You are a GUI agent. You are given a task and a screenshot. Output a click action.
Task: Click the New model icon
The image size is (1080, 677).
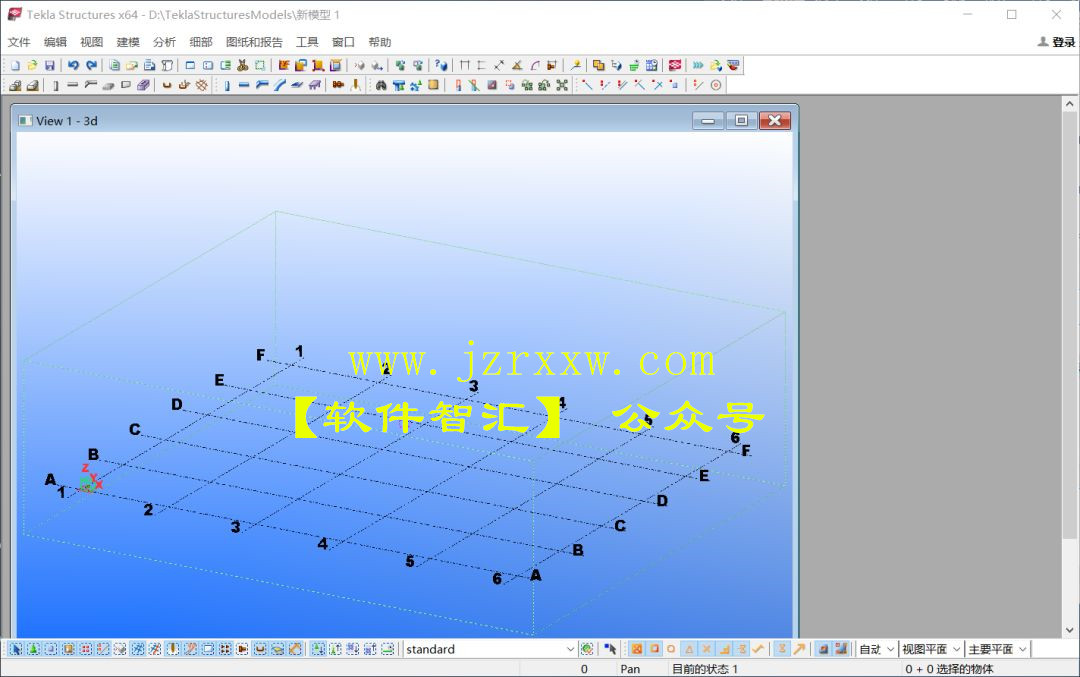tap(14, 65)
